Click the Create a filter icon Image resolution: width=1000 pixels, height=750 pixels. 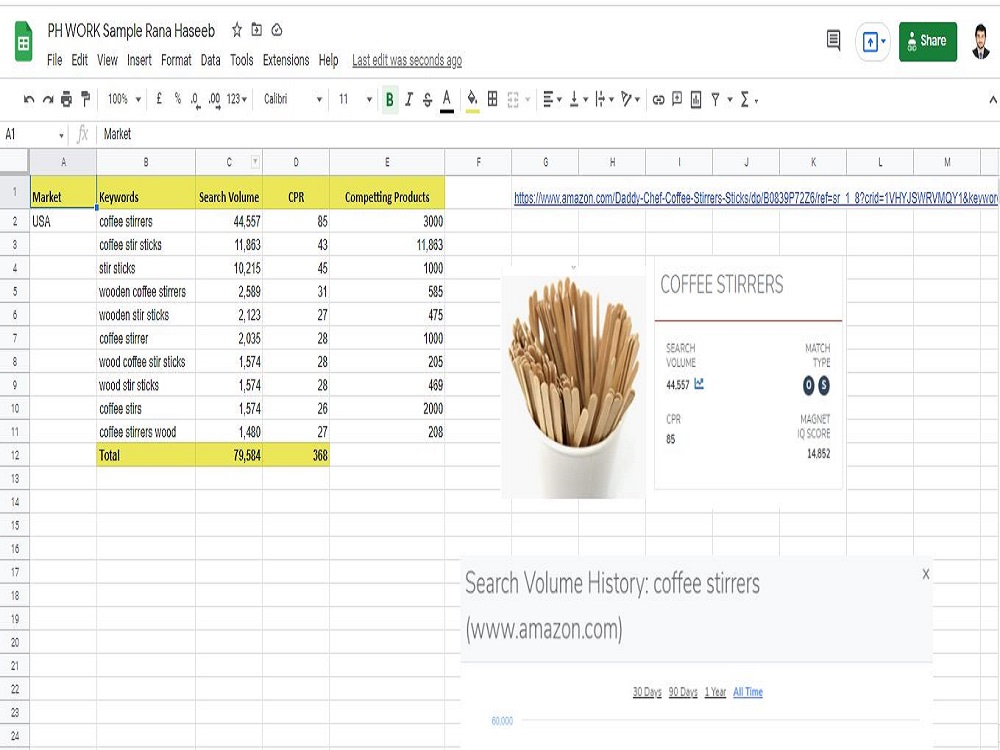point(715,99)
